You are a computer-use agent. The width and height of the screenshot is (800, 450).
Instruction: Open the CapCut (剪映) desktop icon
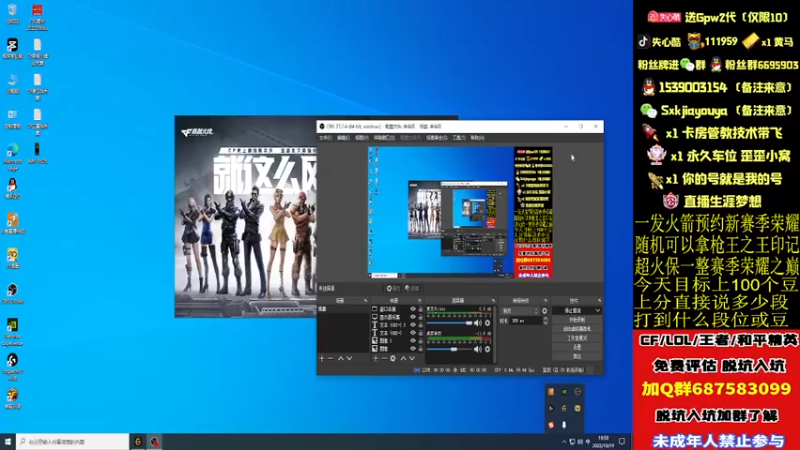(x=12, y=48)
